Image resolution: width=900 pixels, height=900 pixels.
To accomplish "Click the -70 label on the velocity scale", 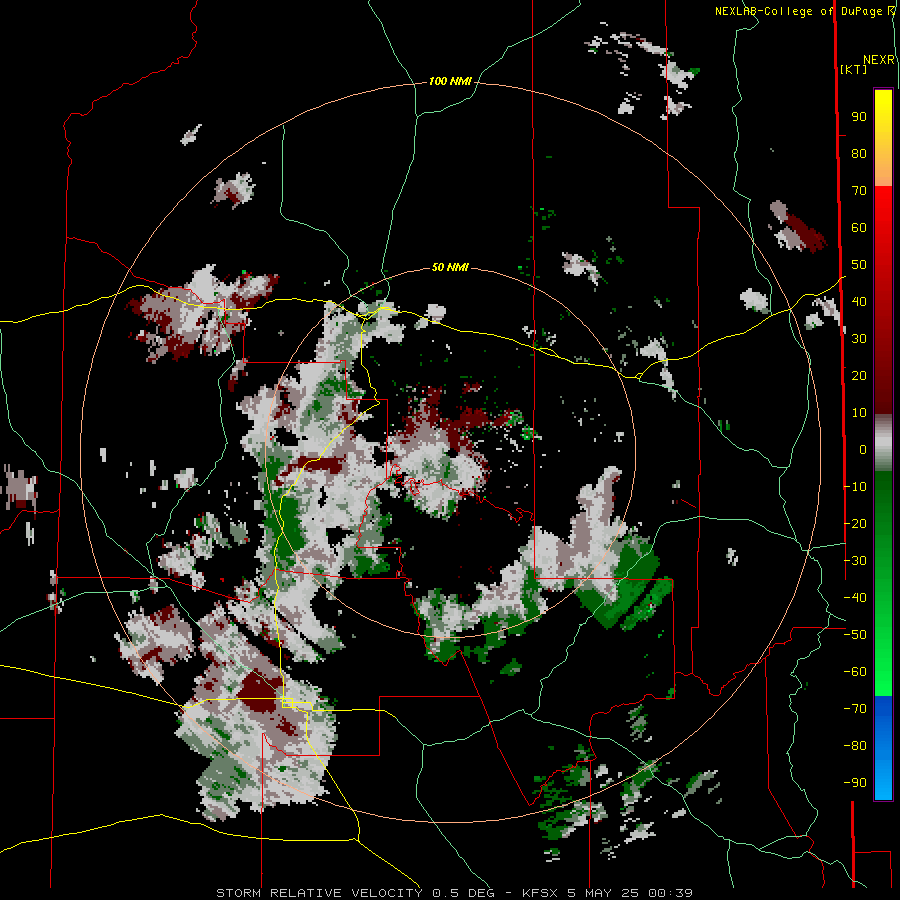I will pyautogui.click(x=855, y=709).
